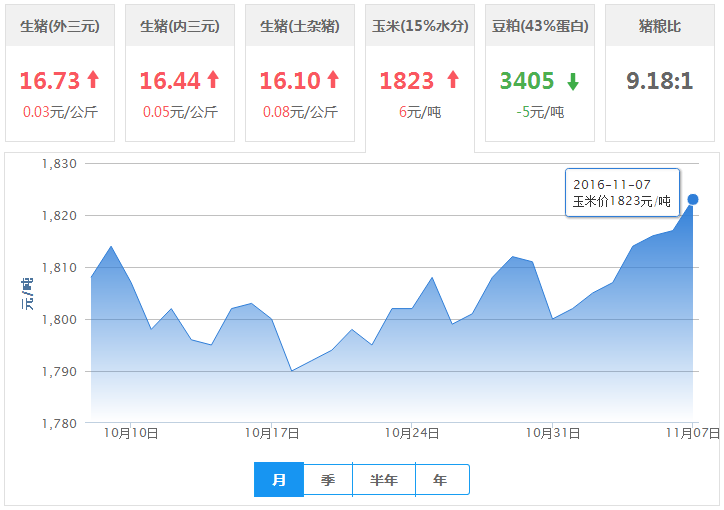Switch chart to 半年 range
The height and width of the screenshot is (510, 724).
(384, 480)
